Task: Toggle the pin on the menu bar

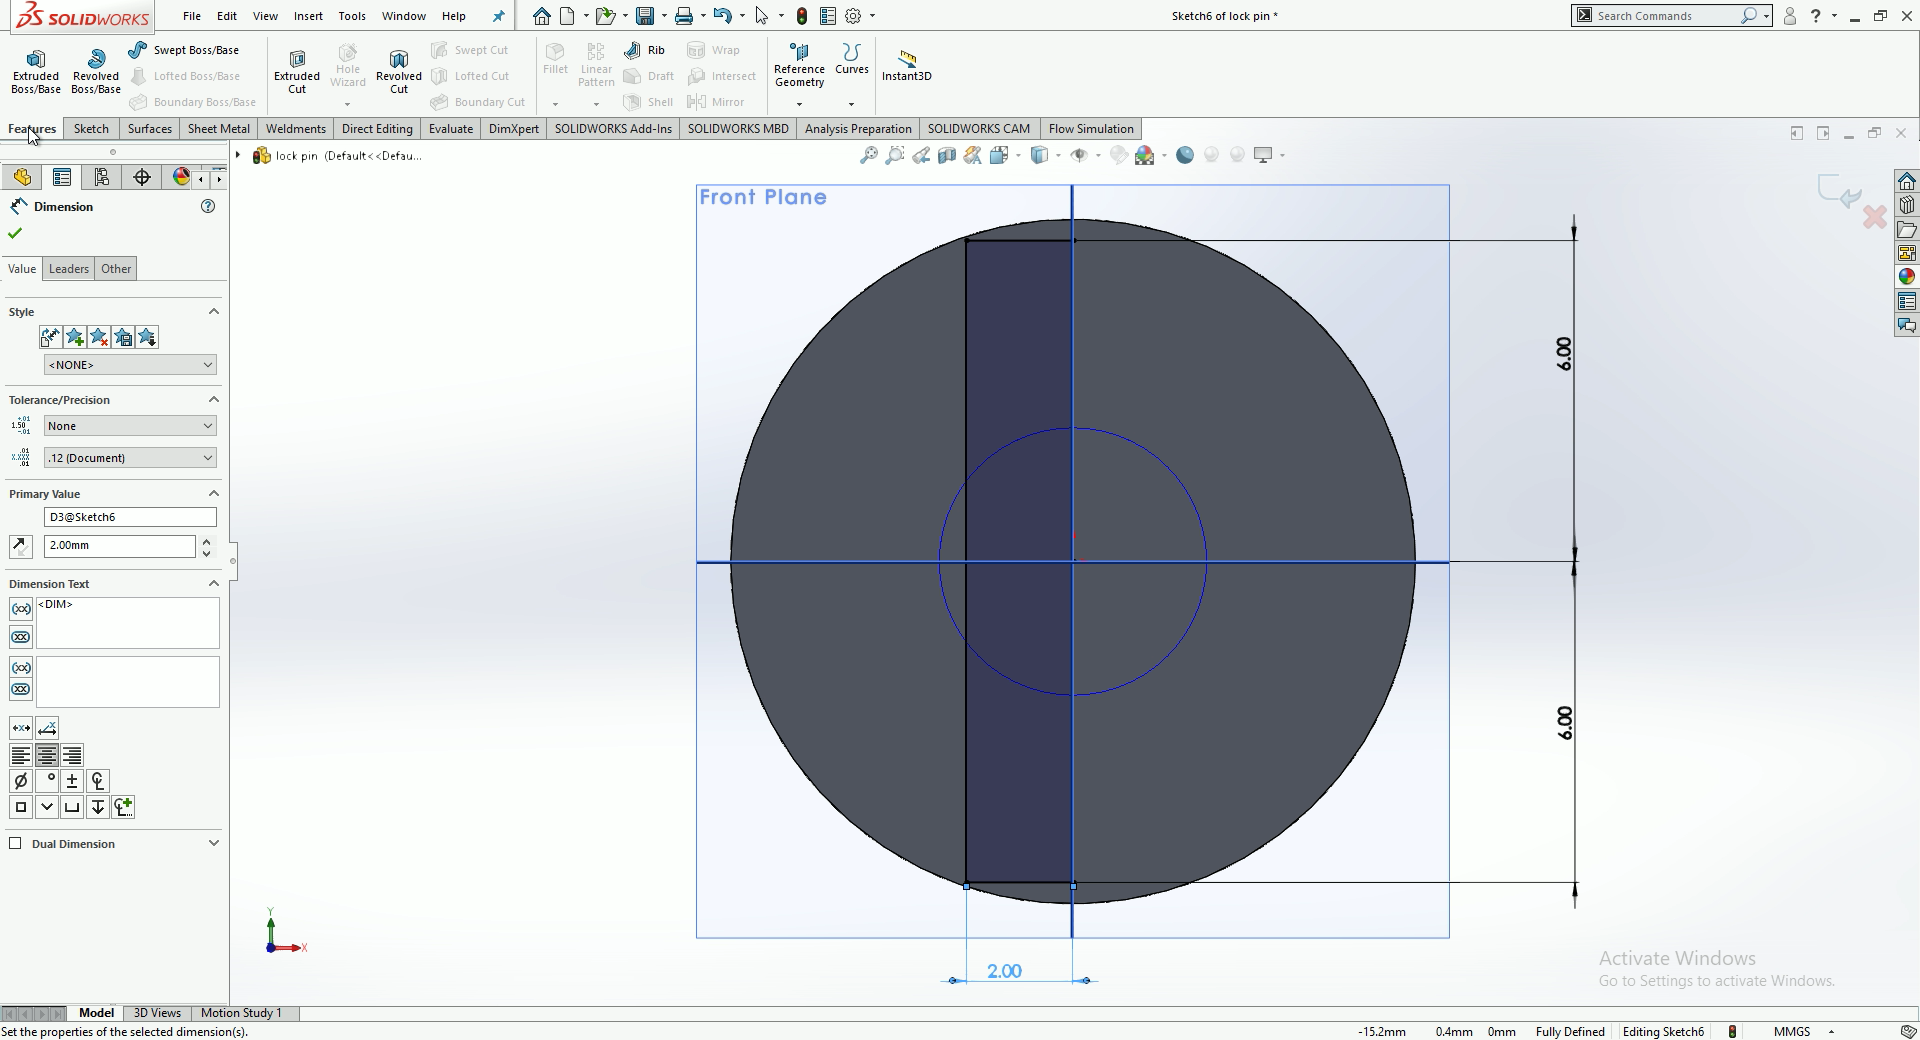Action: point(499,16)
